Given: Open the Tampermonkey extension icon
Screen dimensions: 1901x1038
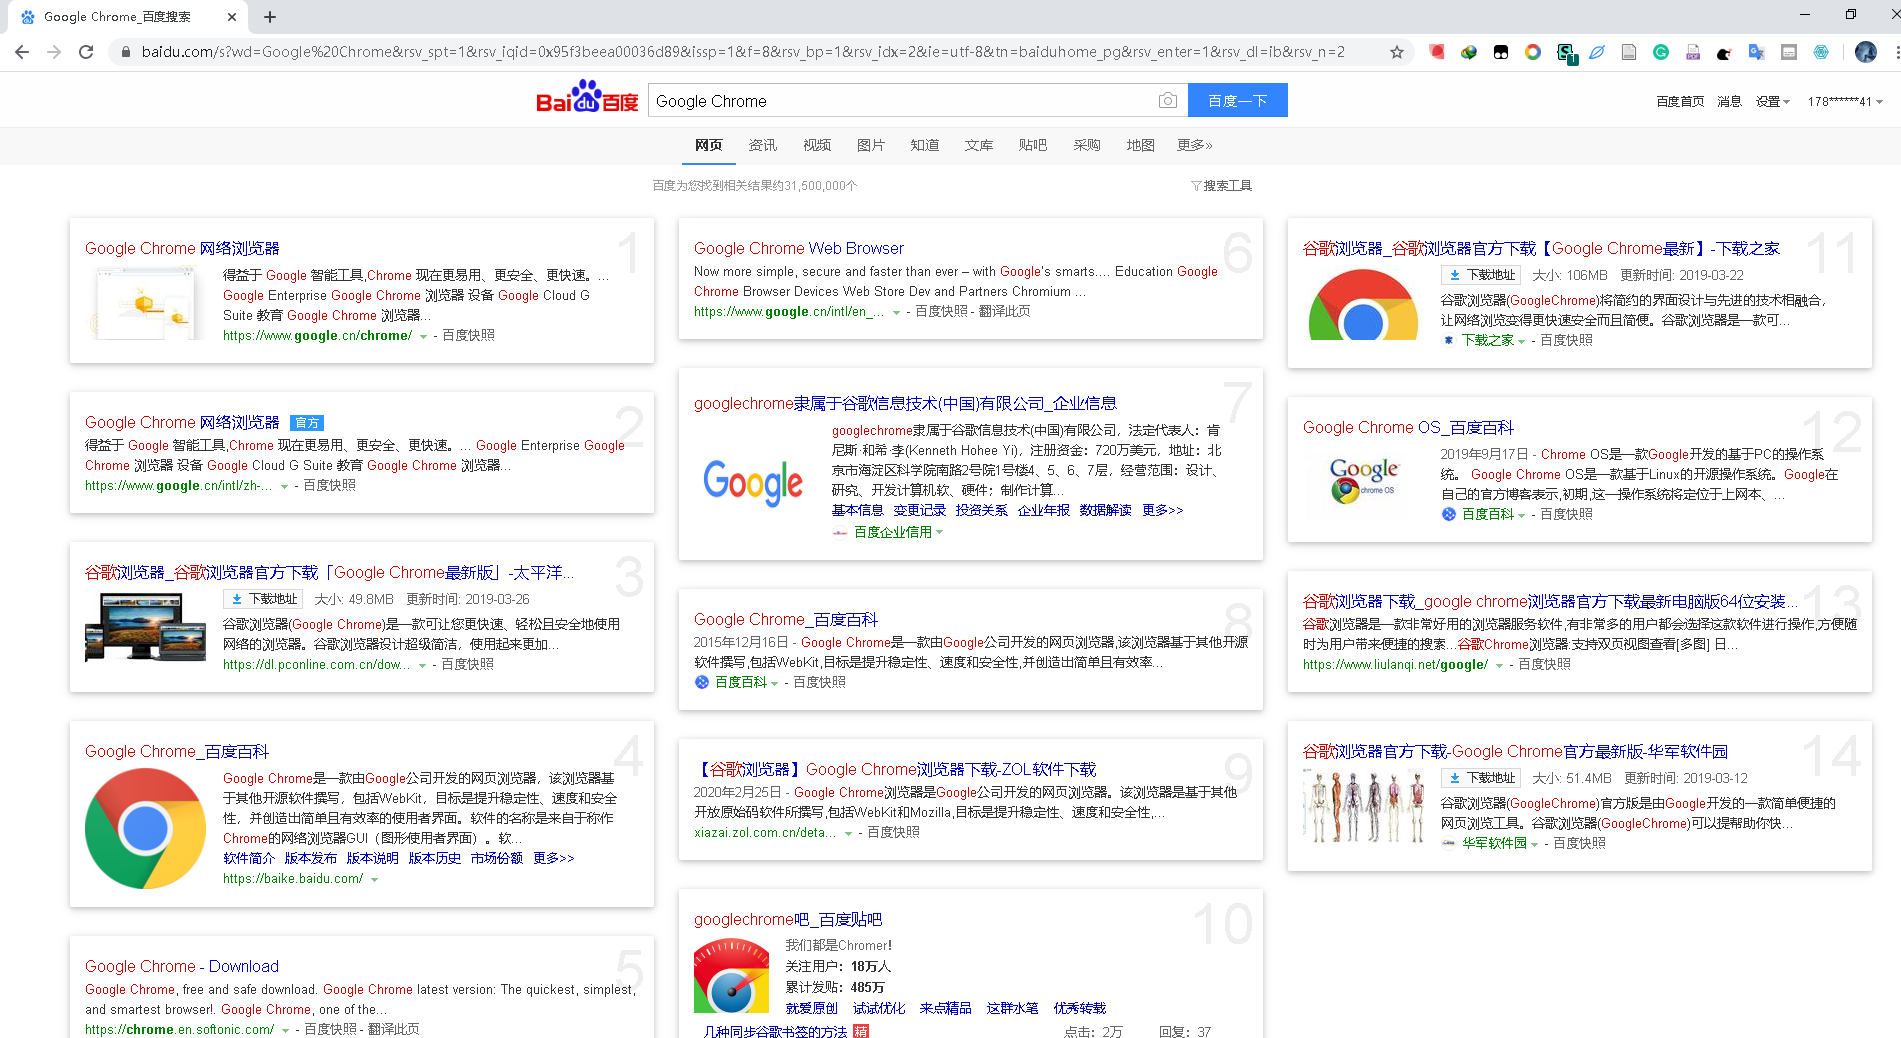Looking at the screenshot, I should click(x=1501, y=52).
